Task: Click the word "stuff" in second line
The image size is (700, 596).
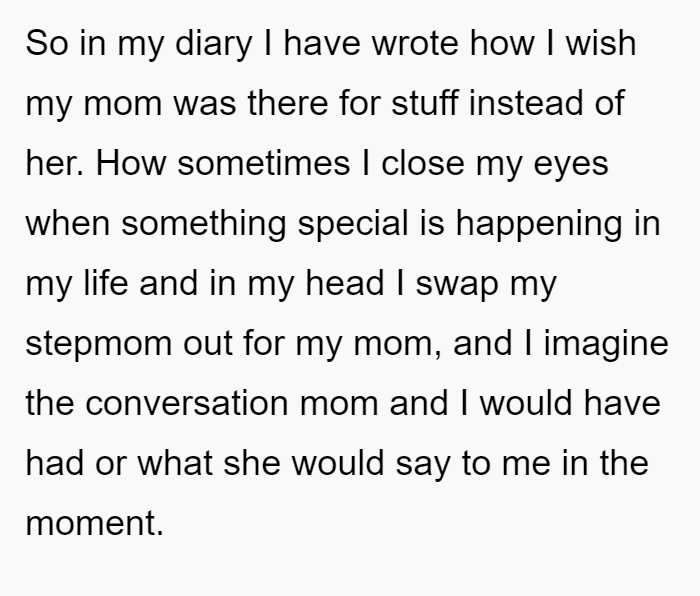Action: coord(425,103)
